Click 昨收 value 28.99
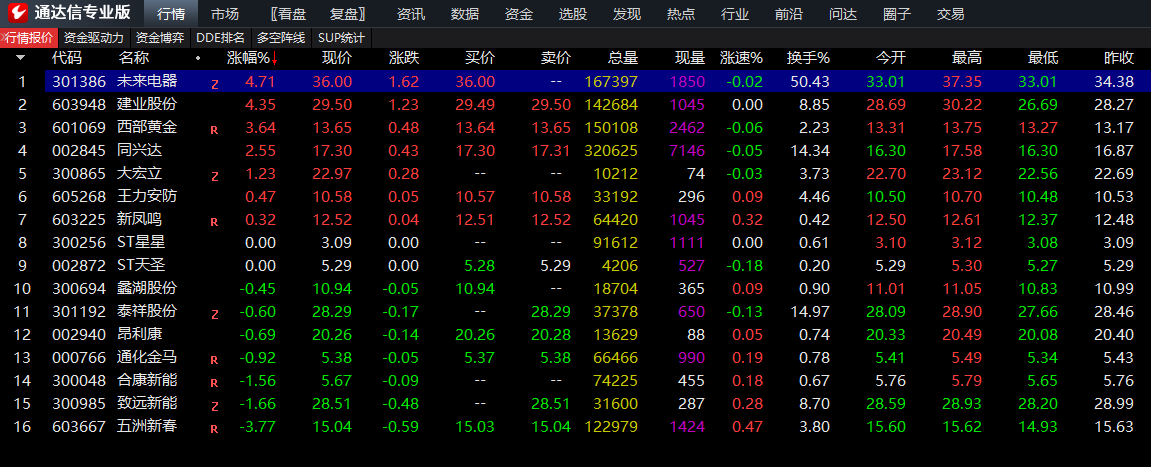 [x=1114, y=403]
